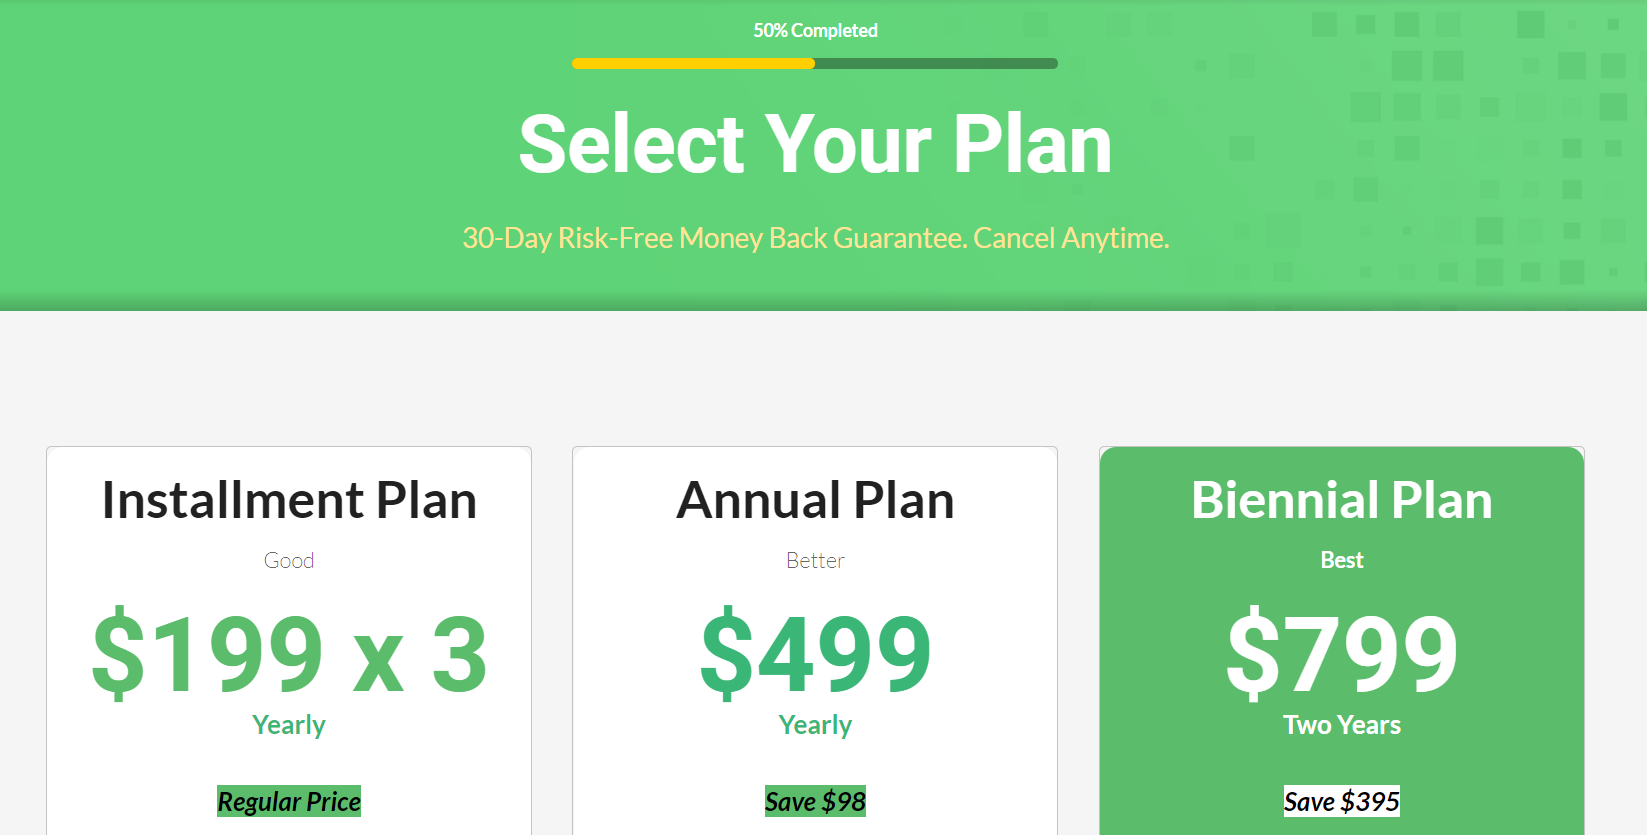Select the Installment Plan heading
This screenshot has width=1647, height=835.
[289, 500]
